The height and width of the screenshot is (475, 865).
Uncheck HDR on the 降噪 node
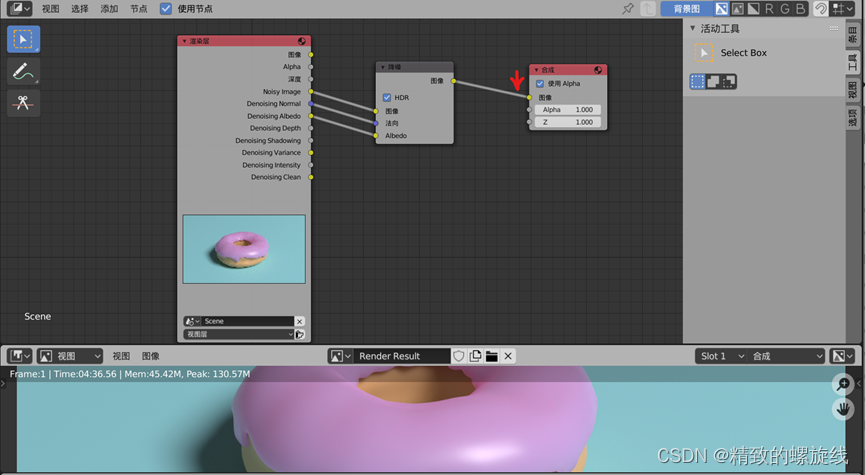pos(387,98)
